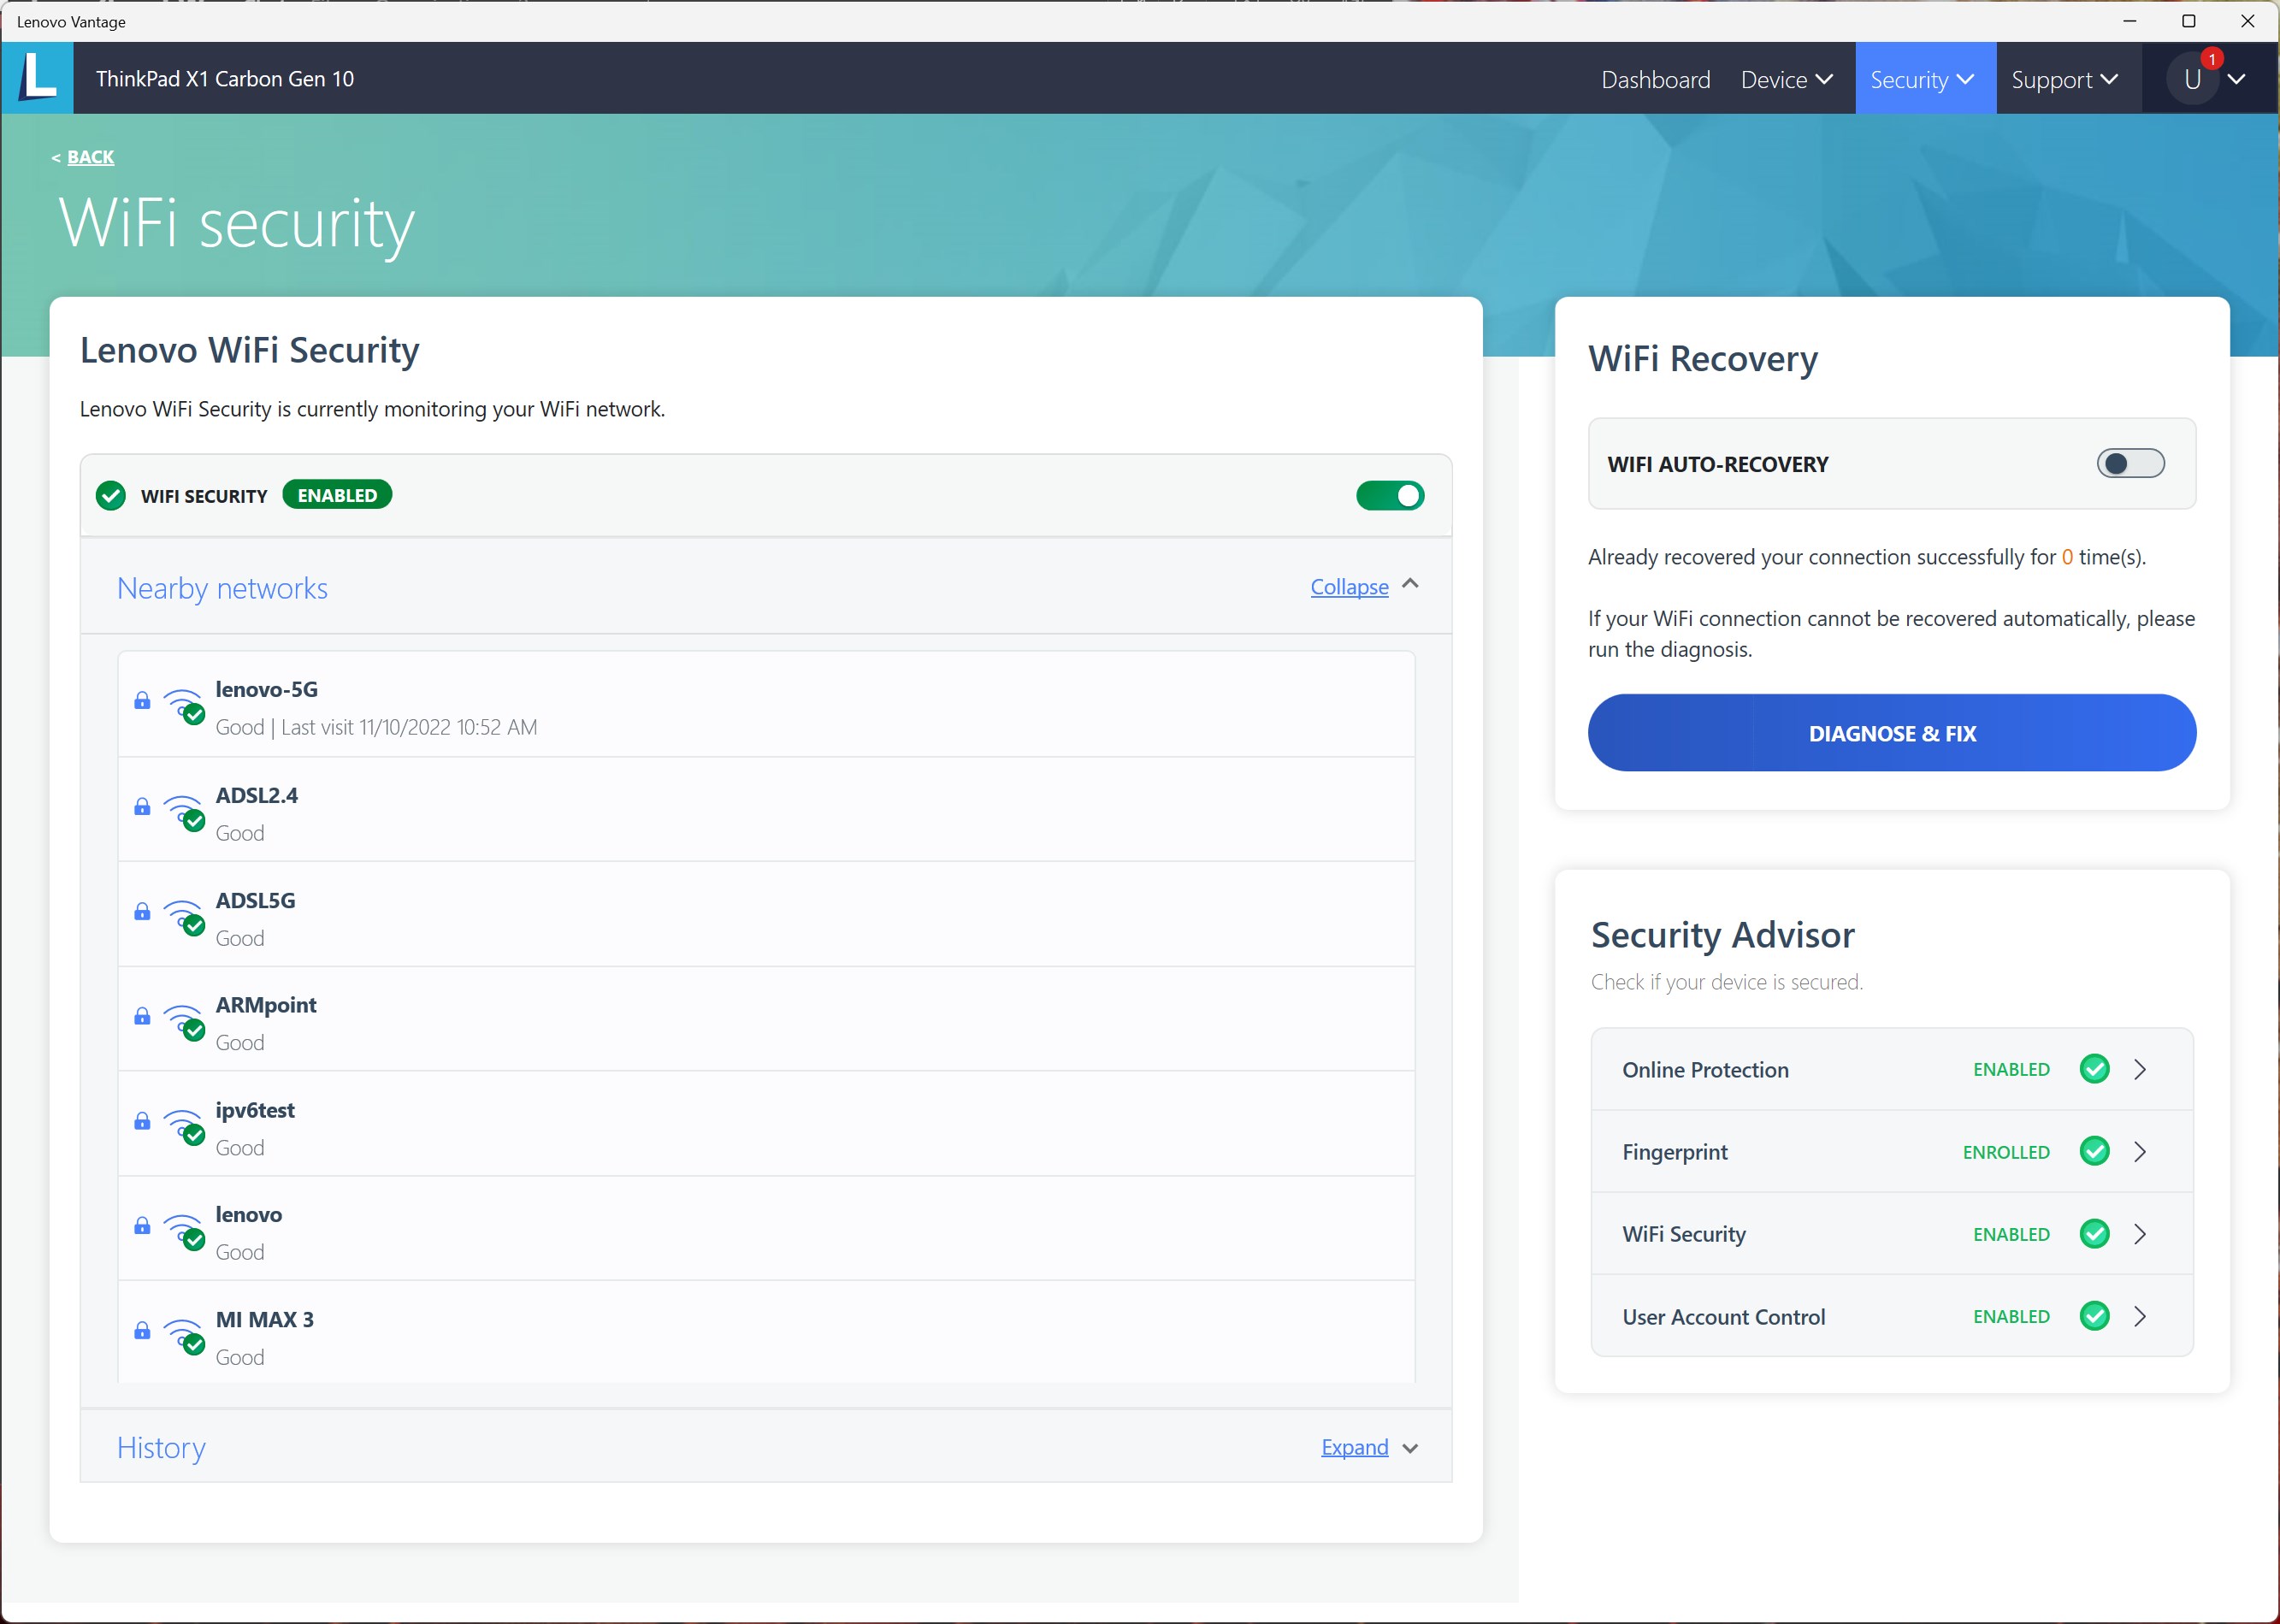This screenshot has width=2280, height=1624.
Task: Click the green check icon for Fingerprint
Action: point(2094,1152)
